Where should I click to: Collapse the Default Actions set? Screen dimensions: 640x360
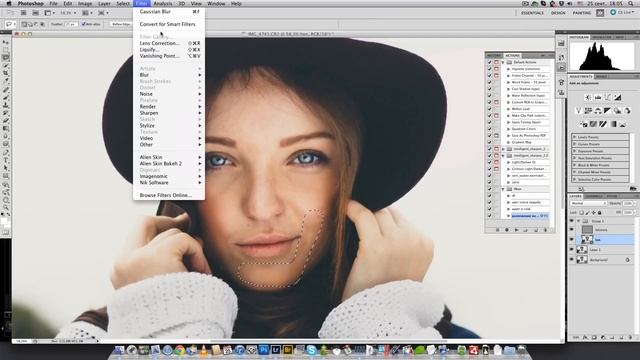[503, 62]
